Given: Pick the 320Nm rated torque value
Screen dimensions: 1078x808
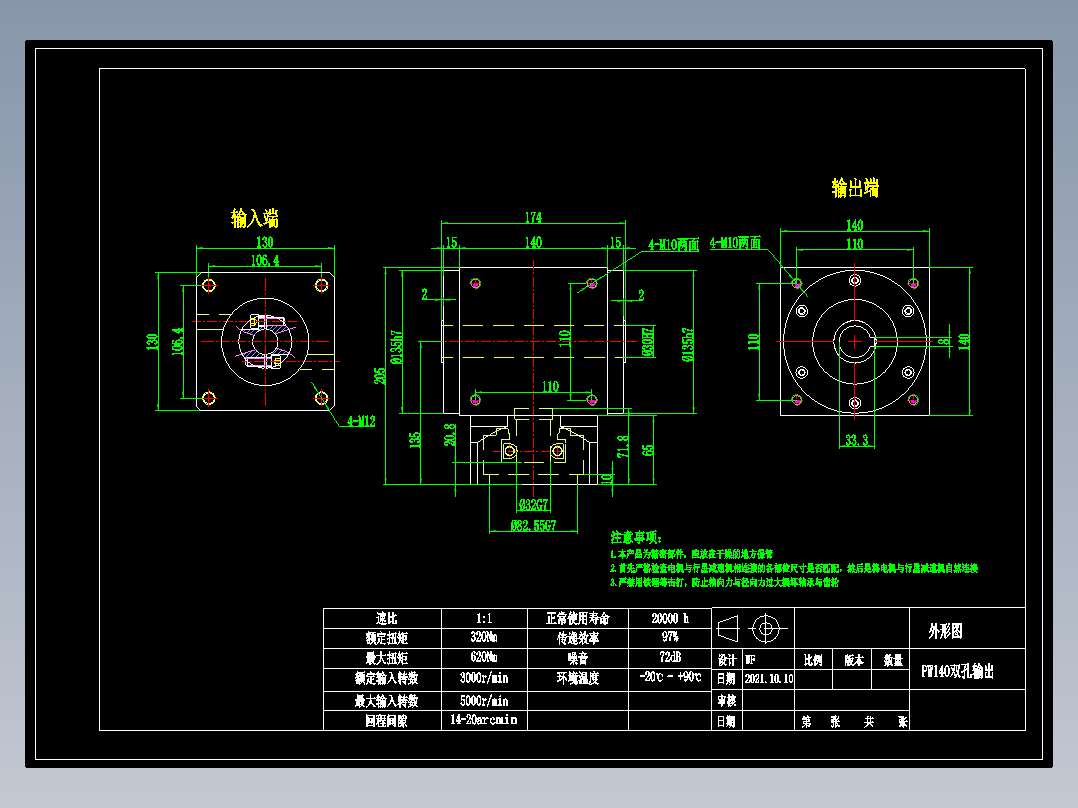Looking at the screenshot, I should coord(484,637).
